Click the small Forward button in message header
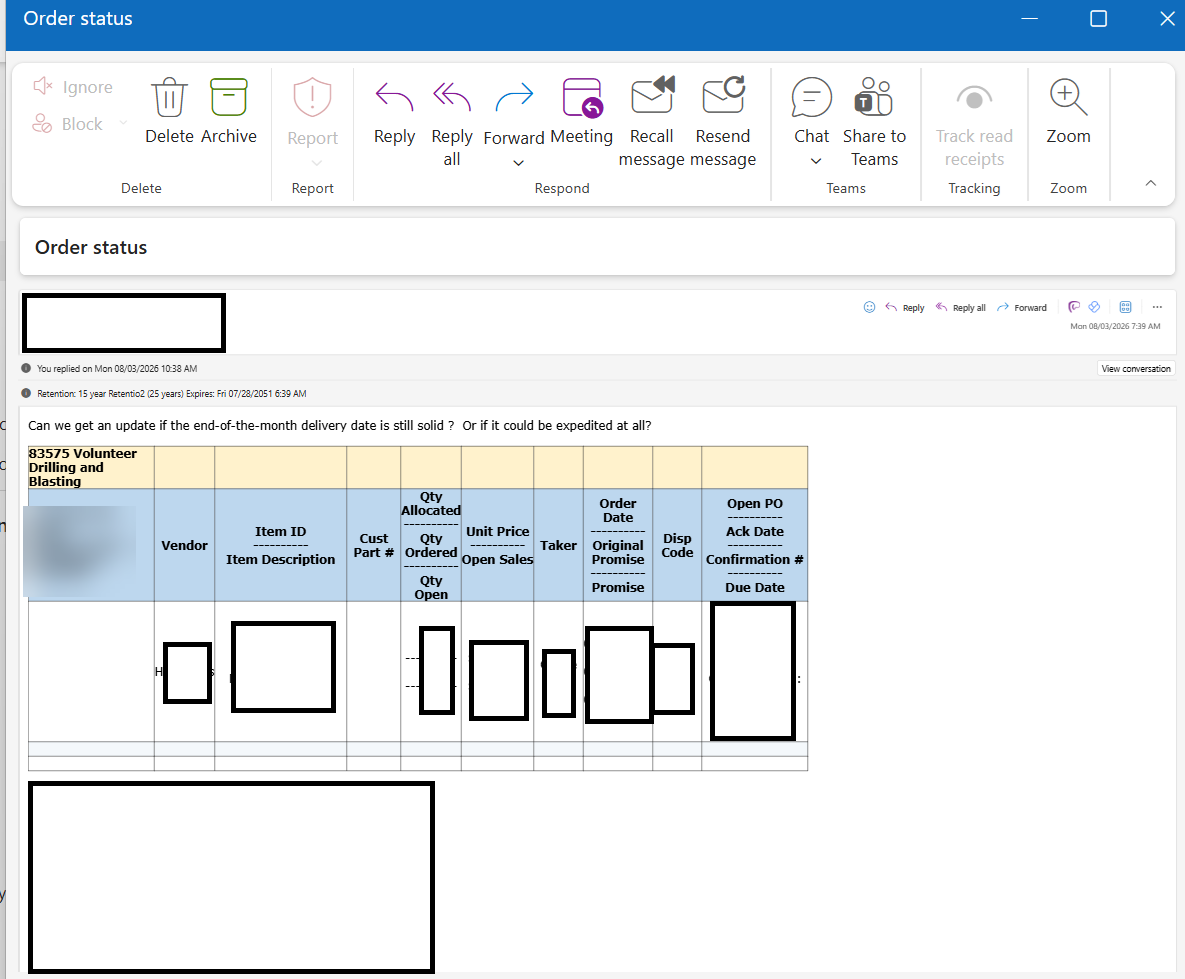This screenshot has width=1185, height=979. (1022, 308)
